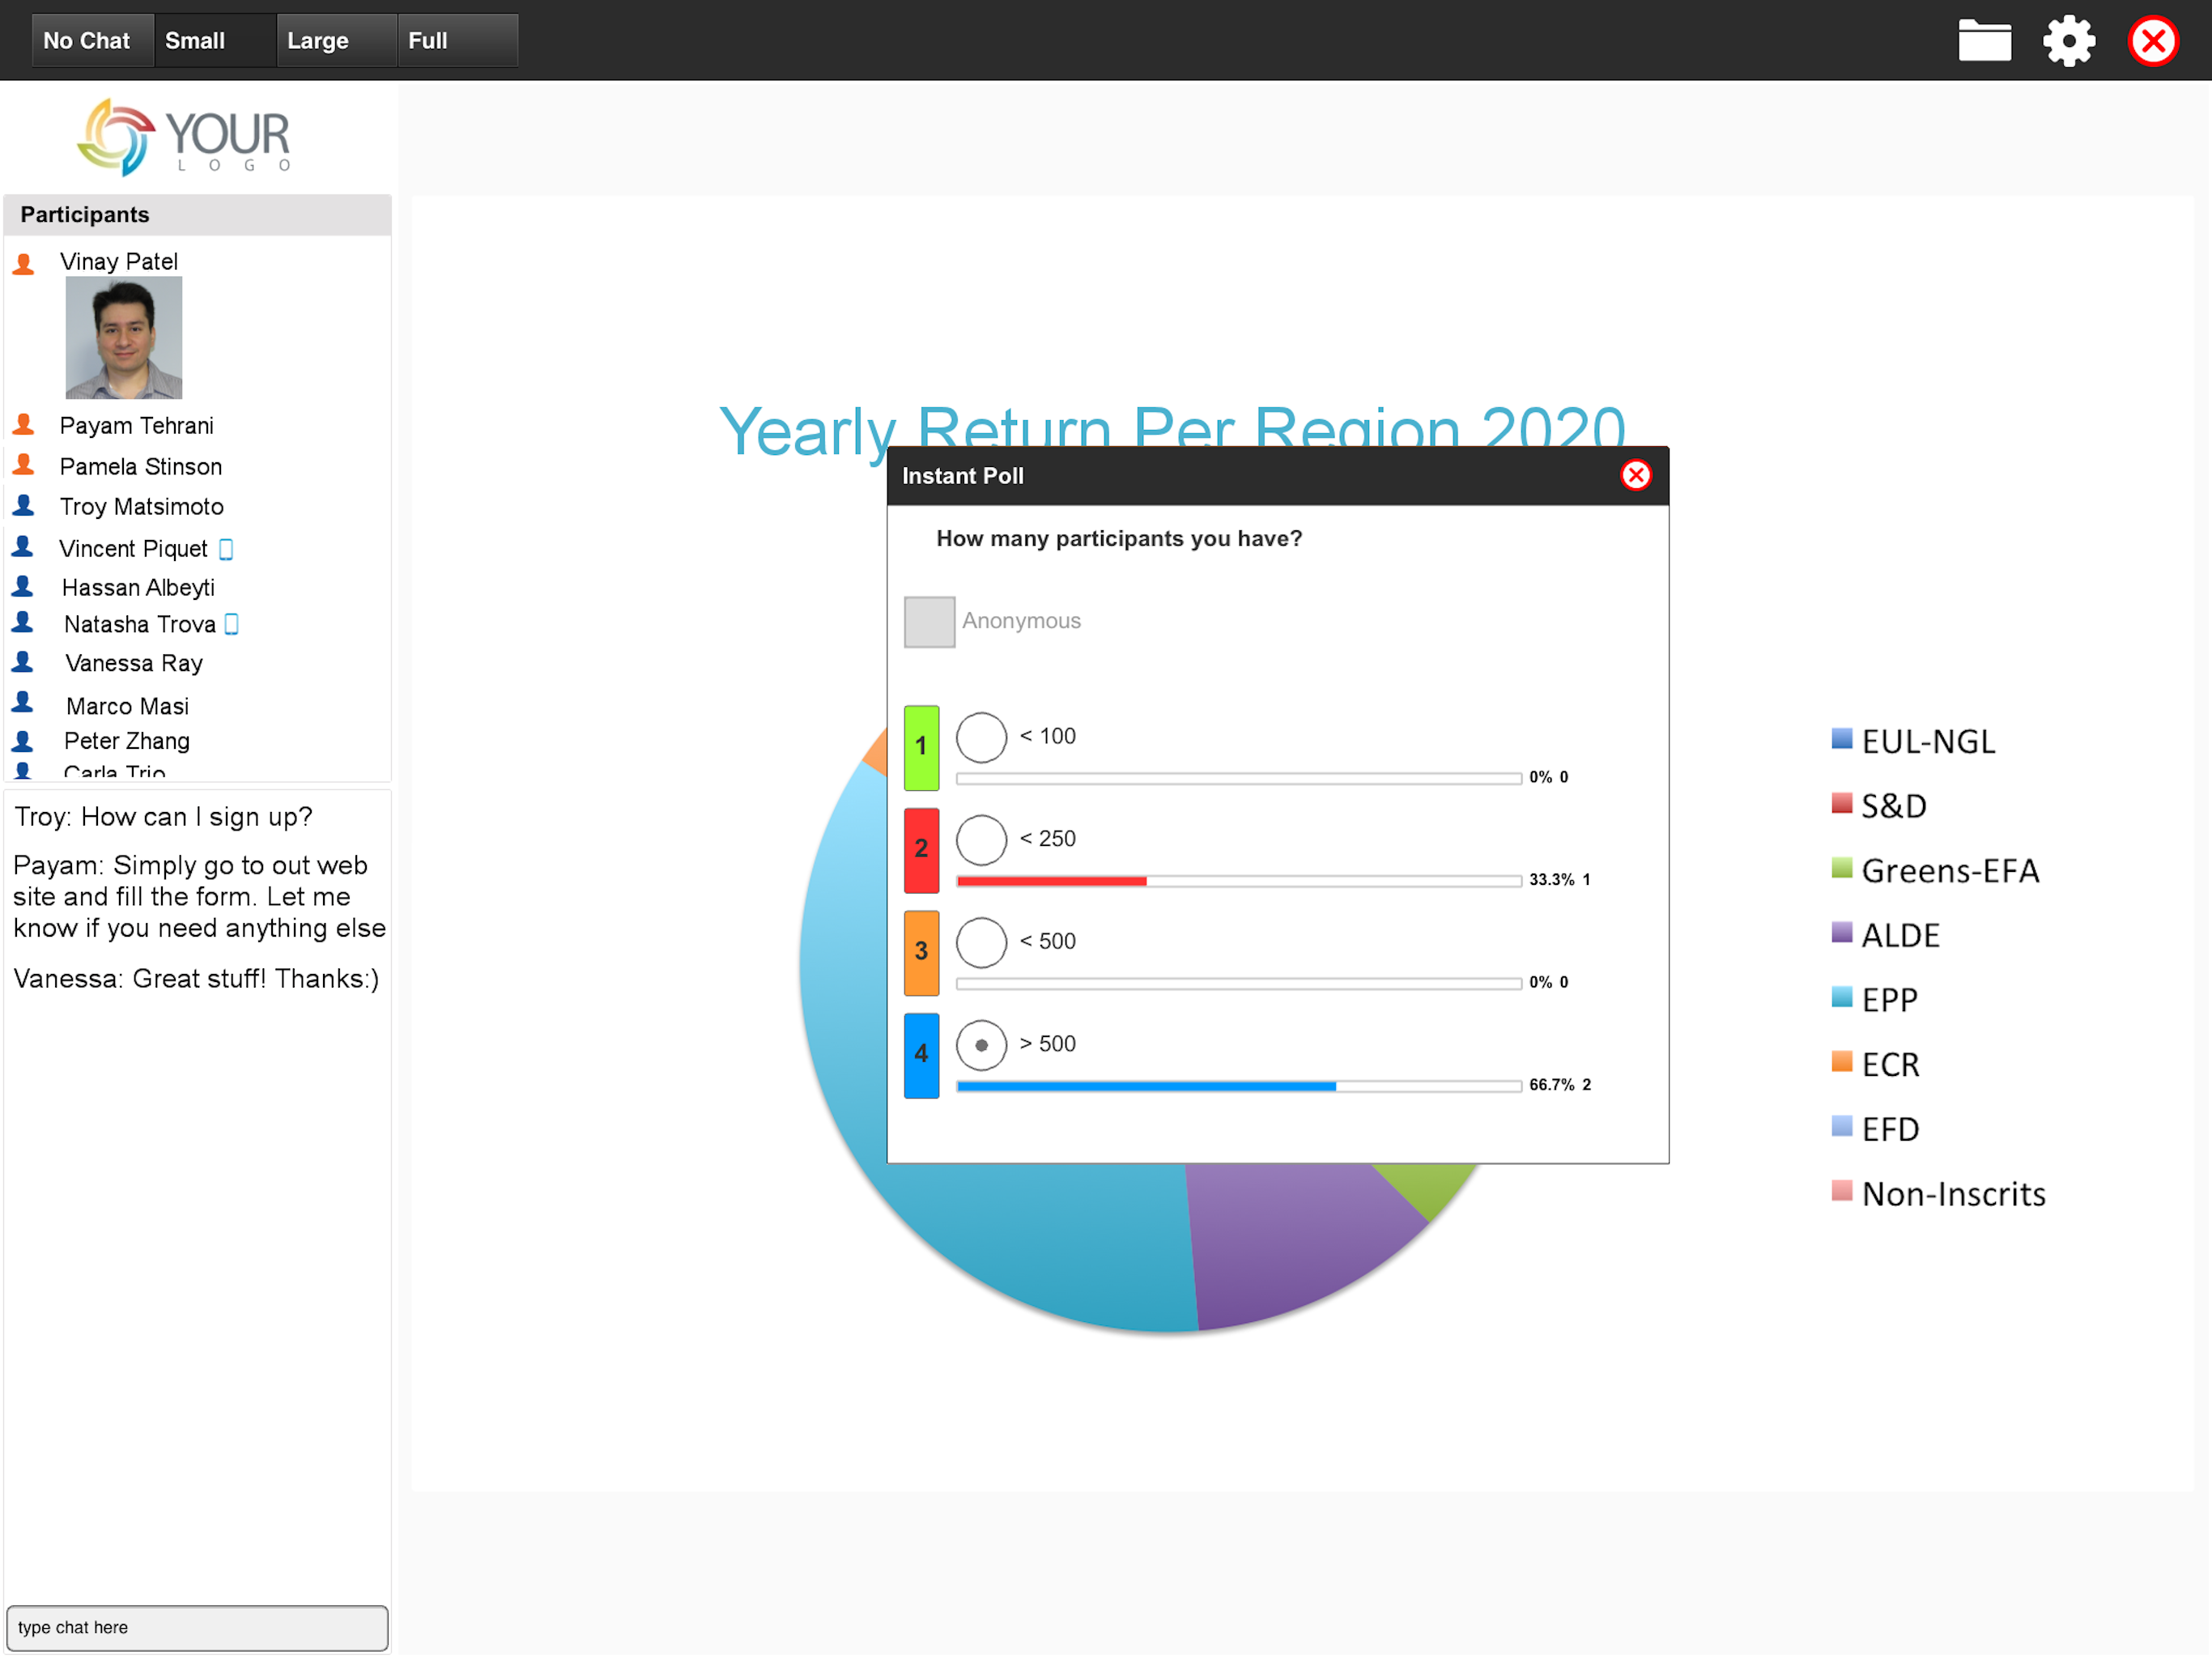Close the Instant Poll dialog
The height and width of the screenshot is (1658, 2212).
pyautogui.click(x=1635, y=475)
